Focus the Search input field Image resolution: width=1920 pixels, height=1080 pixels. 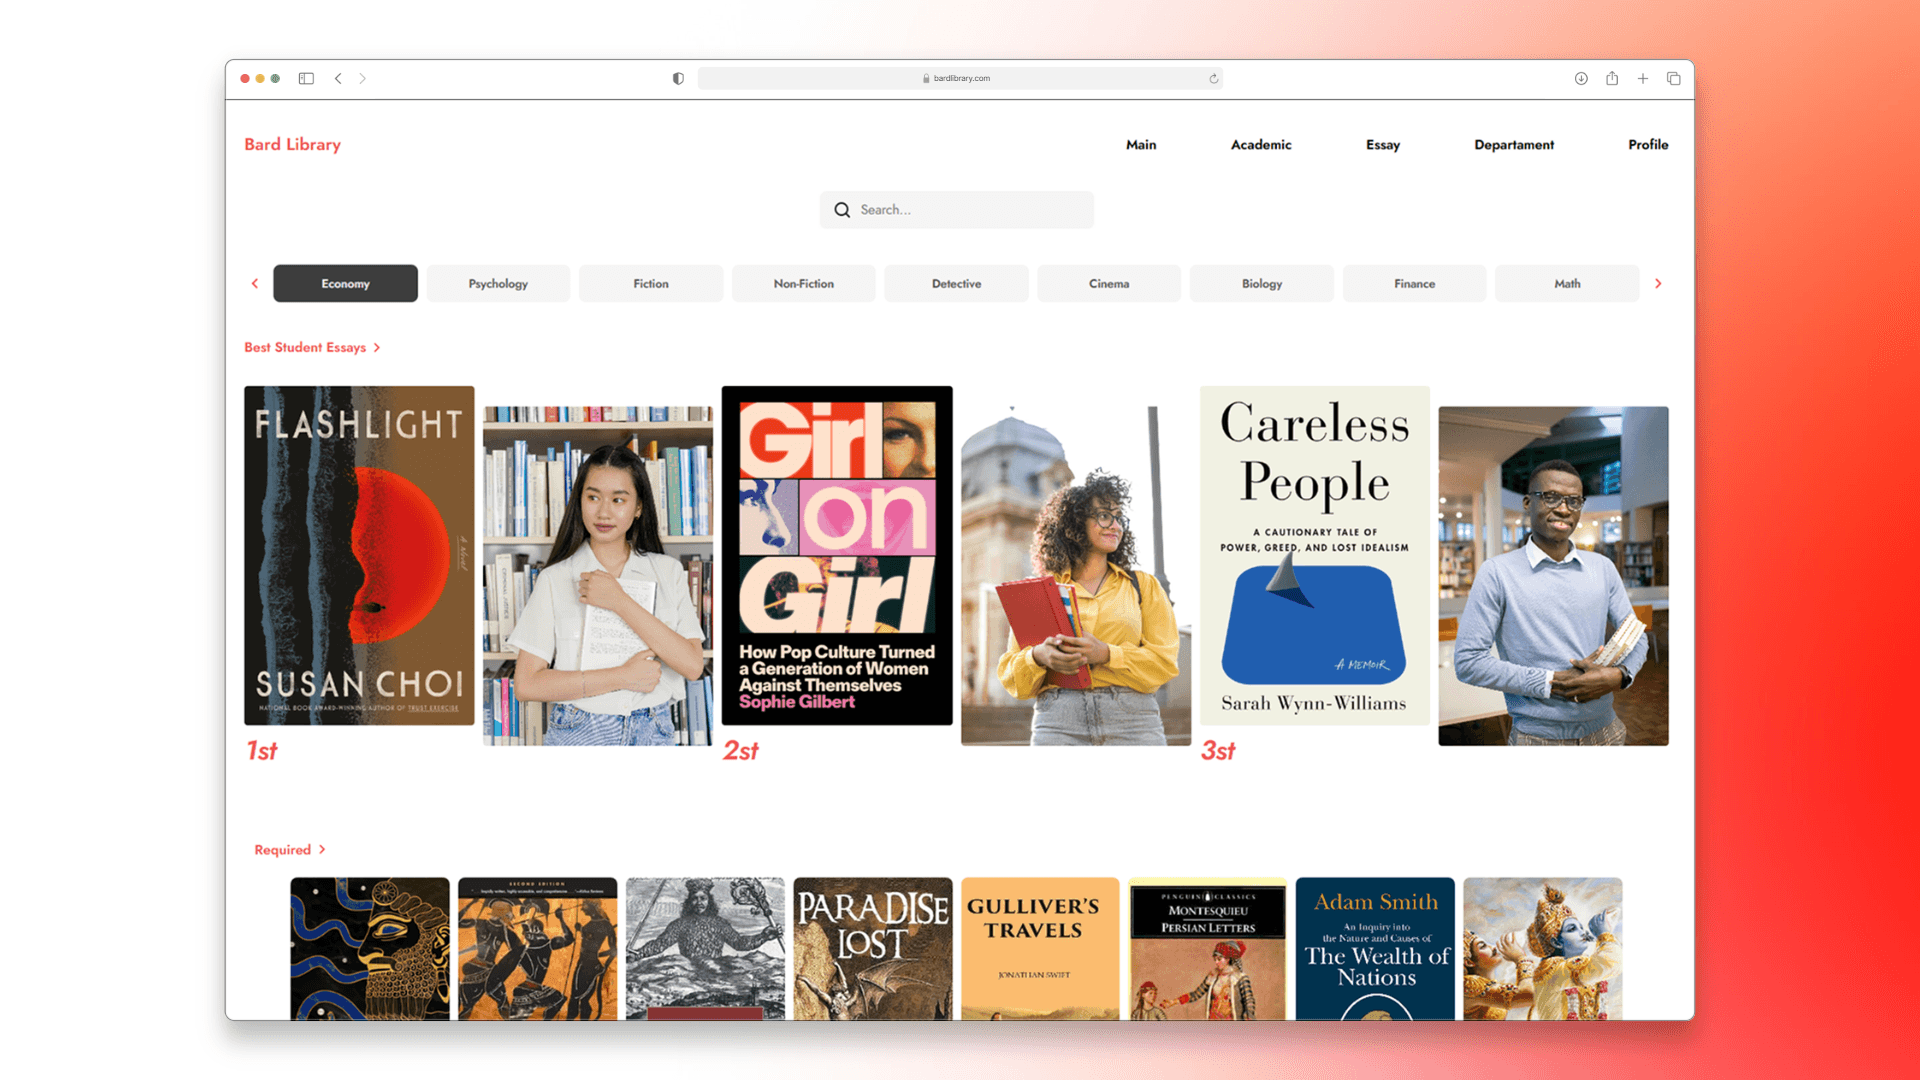click(957, 210)
